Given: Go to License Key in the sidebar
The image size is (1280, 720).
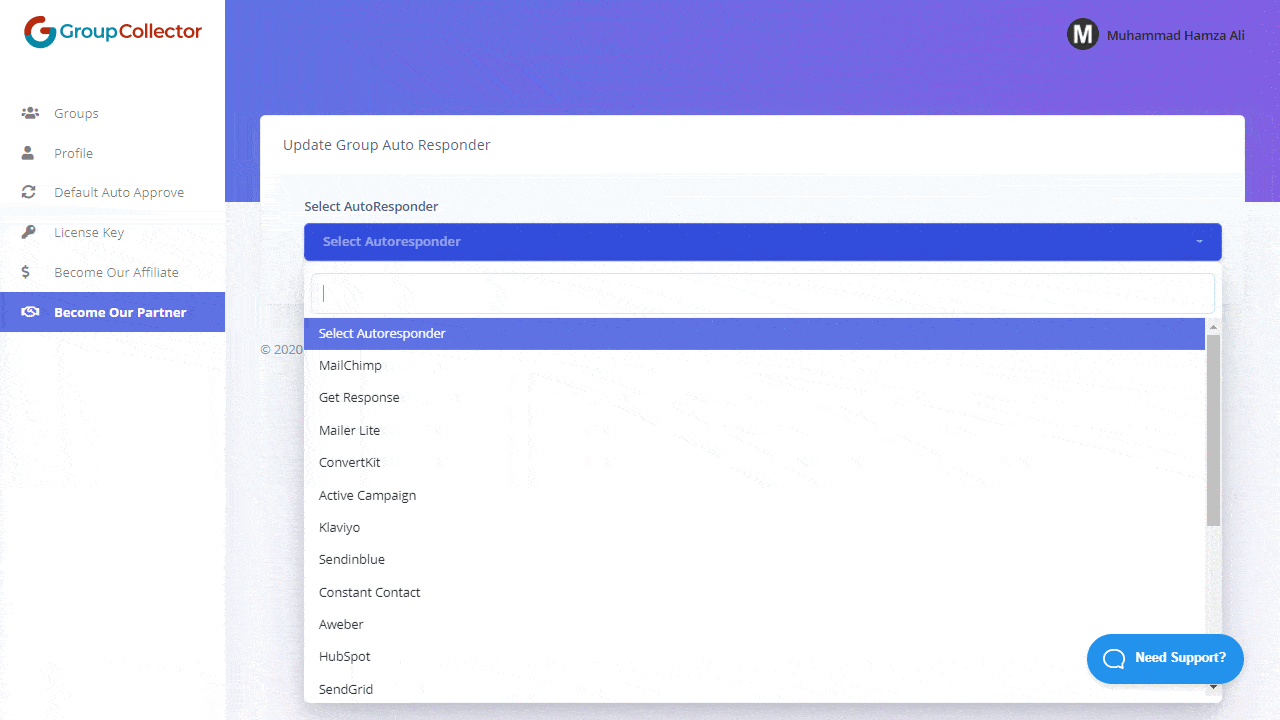Looking at the screenshot, I should [x=89, y=232].
